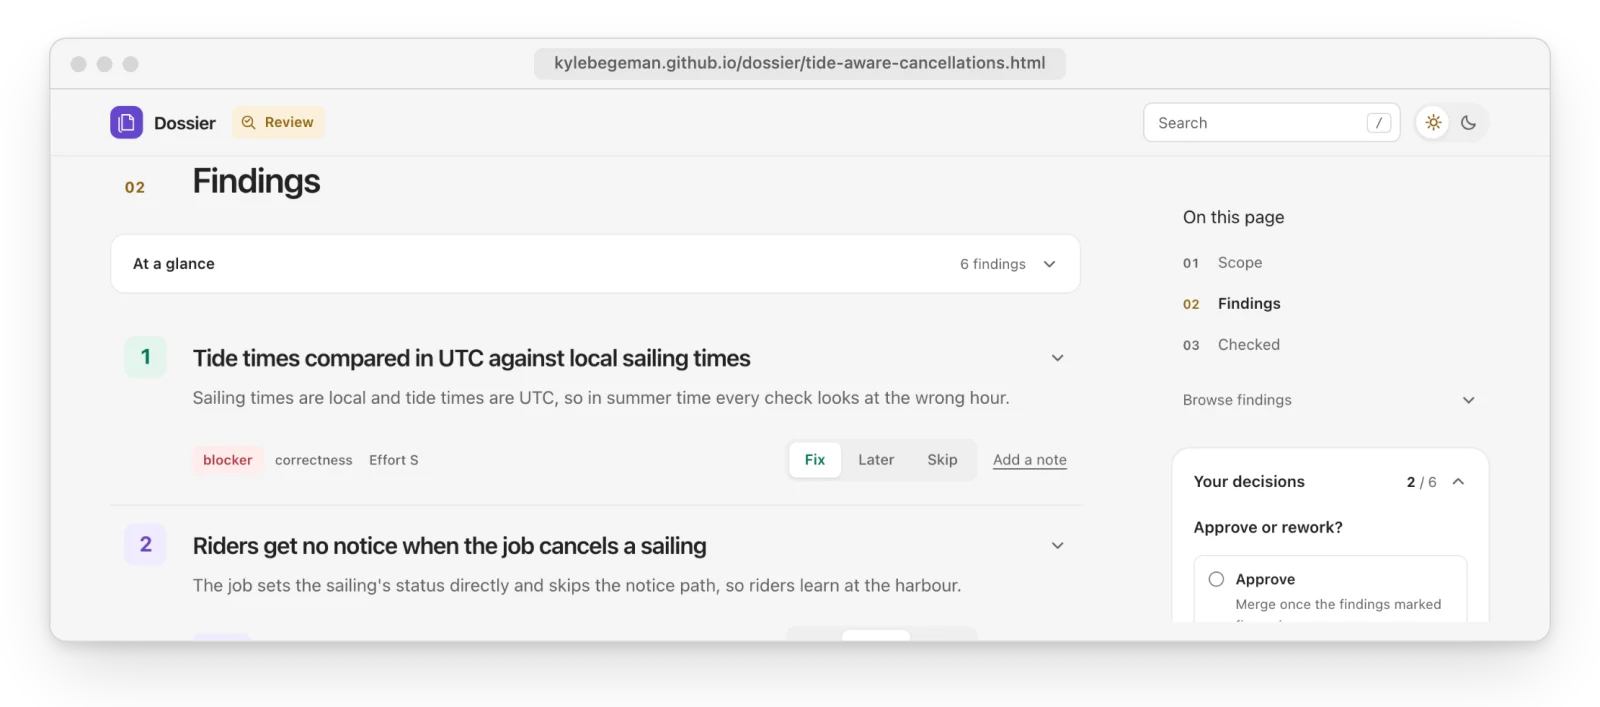Click the slash shortcut key icon
The width and height of the screenshot is (1600, 707).
coord(1379,123)
